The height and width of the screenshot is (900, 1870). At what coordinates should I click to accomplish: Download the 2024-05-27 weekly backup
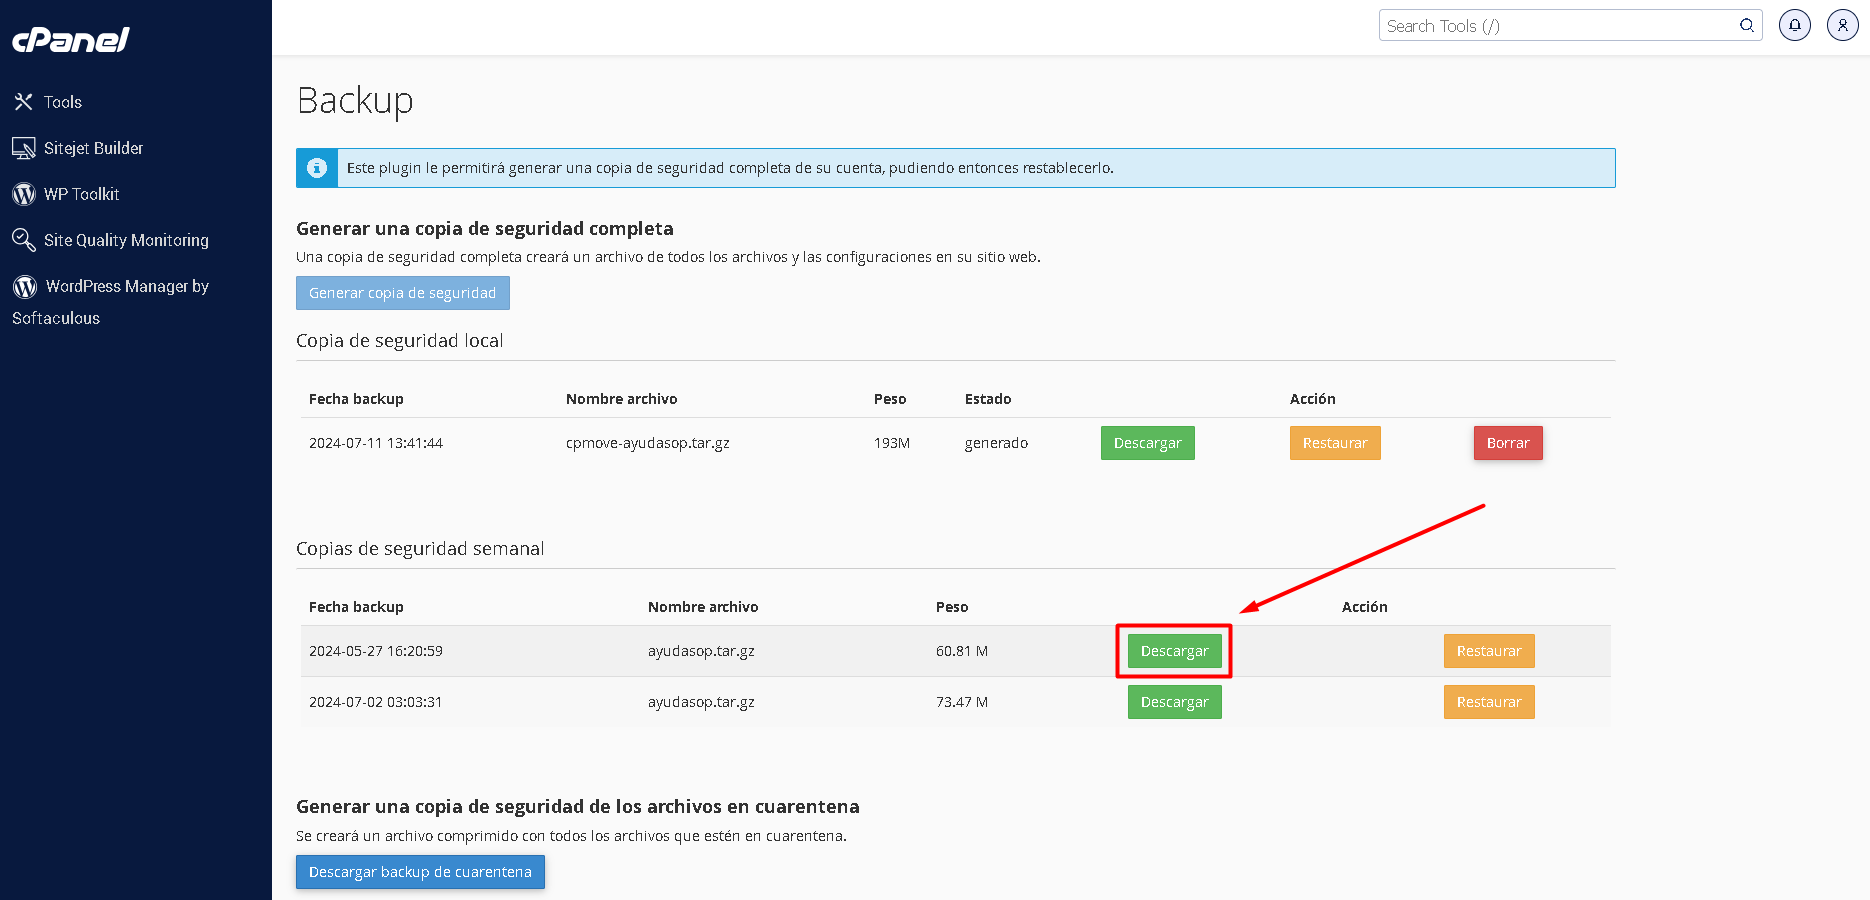tap(1175, 651)
